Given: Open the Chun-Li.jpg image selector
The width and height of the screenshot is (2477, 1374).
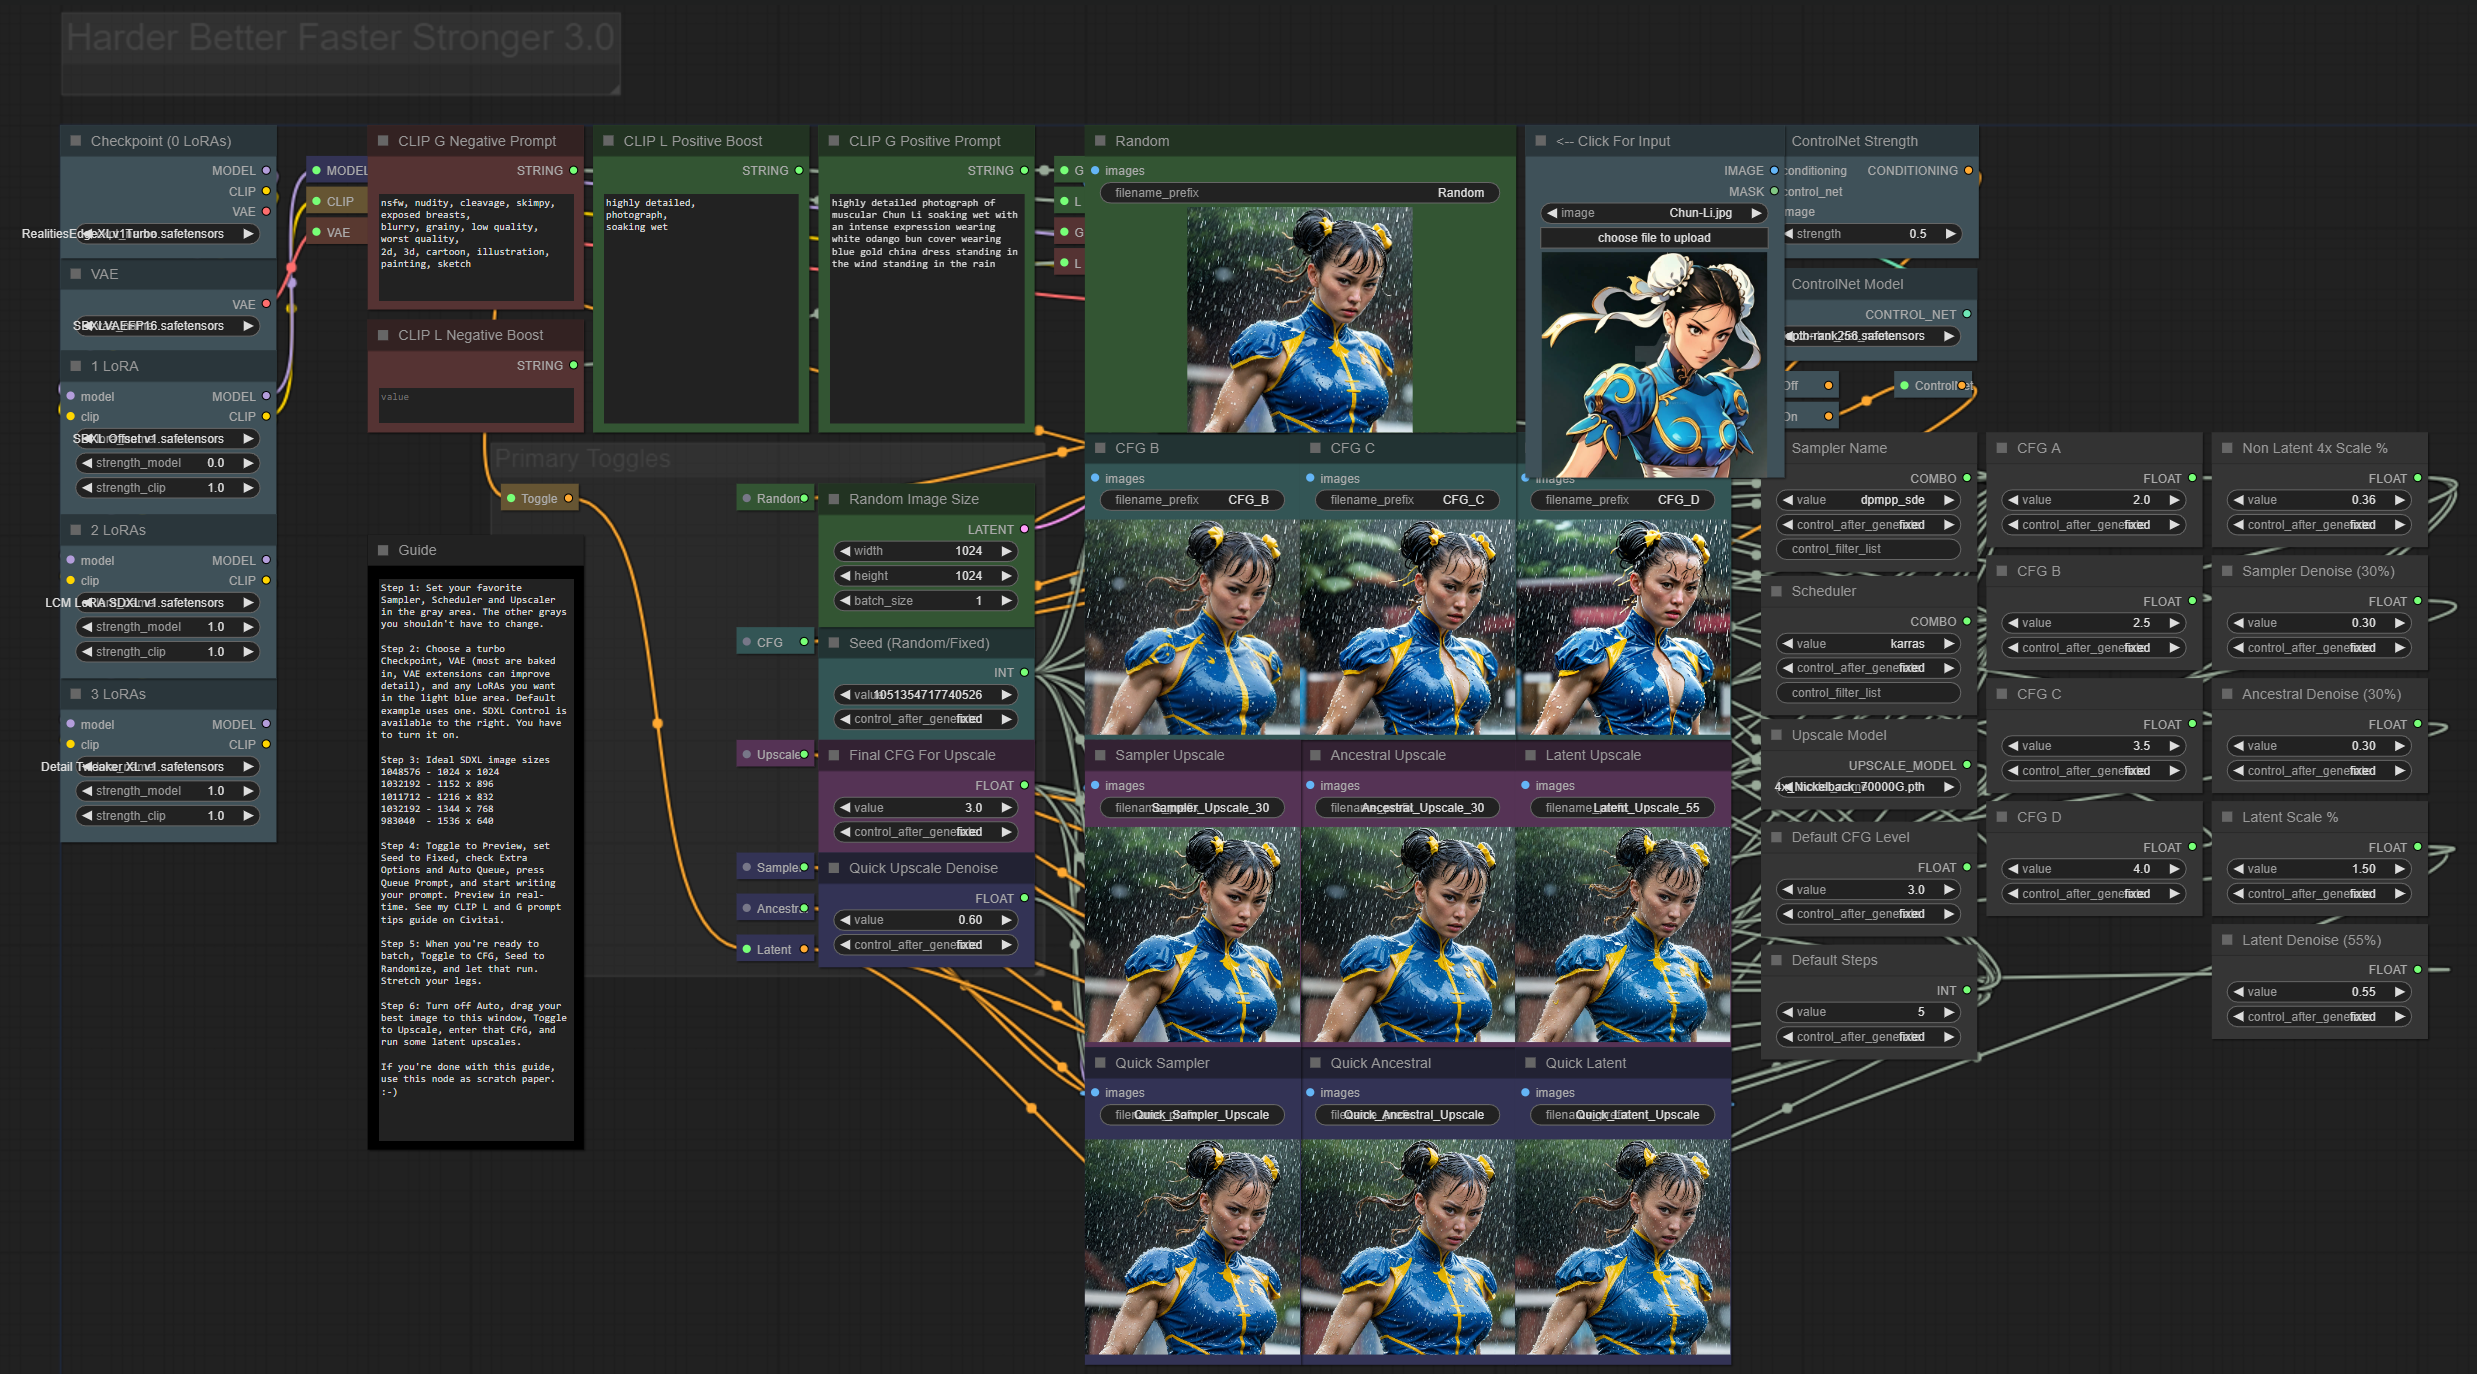Looking at the screenshot, I should (x=1654, y=213).
